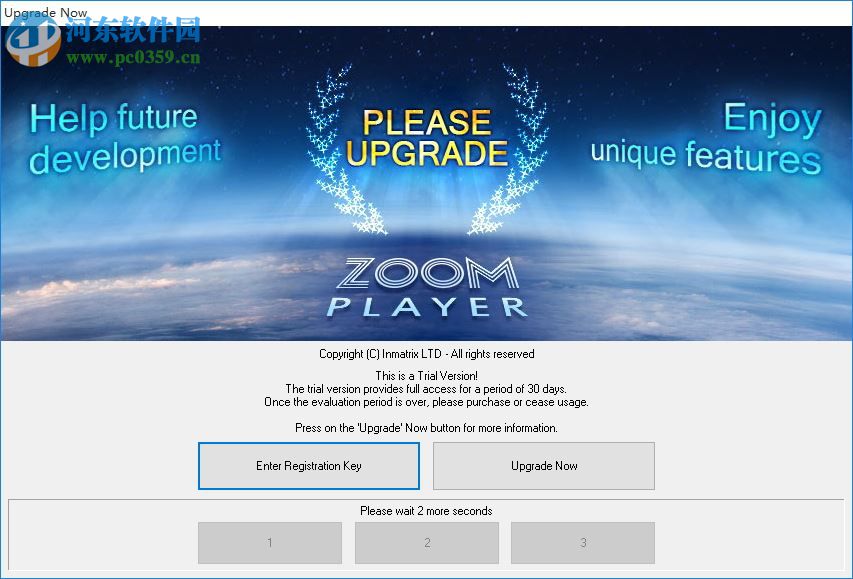Click disabled button labeled 3
This screenshot has height=579, width=853.
point(583,542)
